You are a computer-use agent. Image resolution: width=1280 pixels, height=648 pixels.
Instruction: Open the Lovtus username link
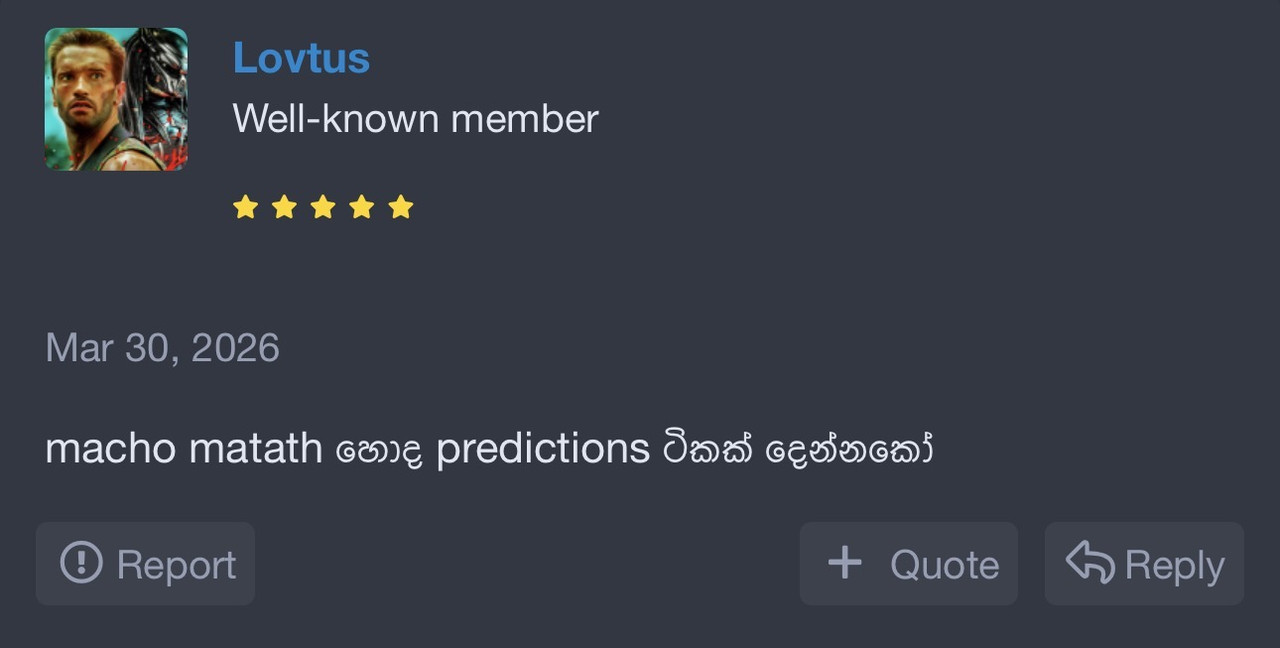(x=301, y=58)
